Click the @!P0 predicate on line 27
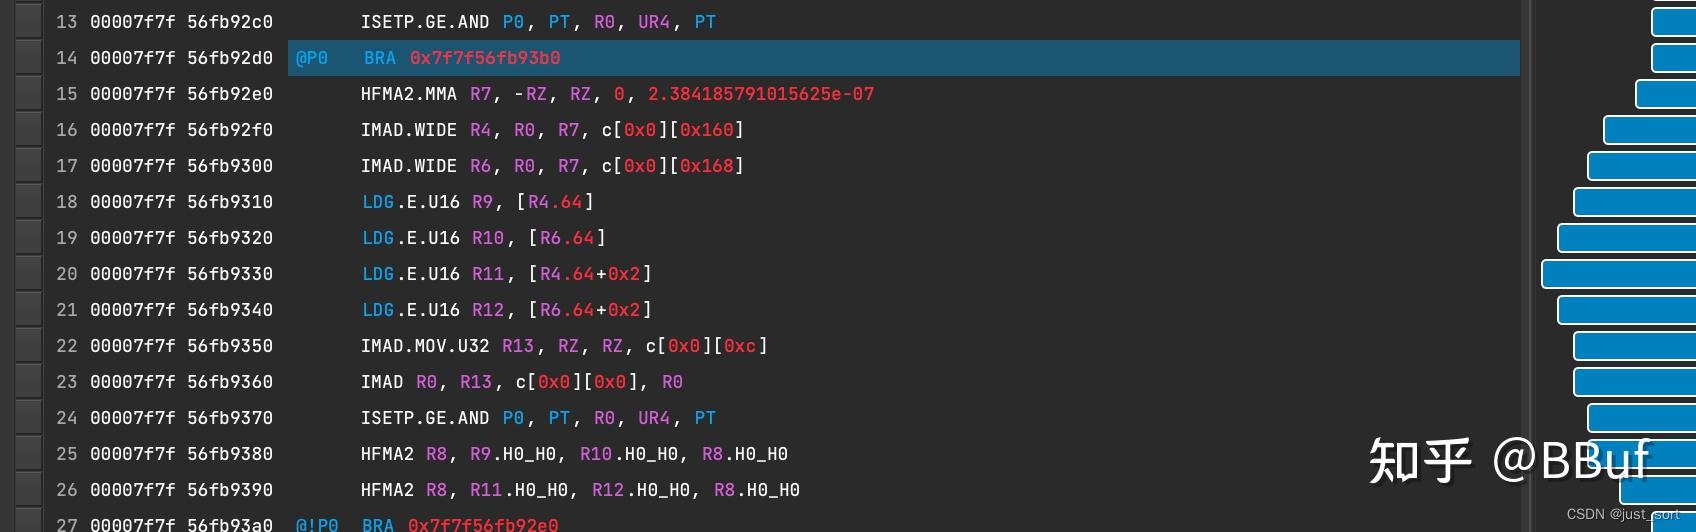The height and width of the screenshot is (532, 1696). 317,525
